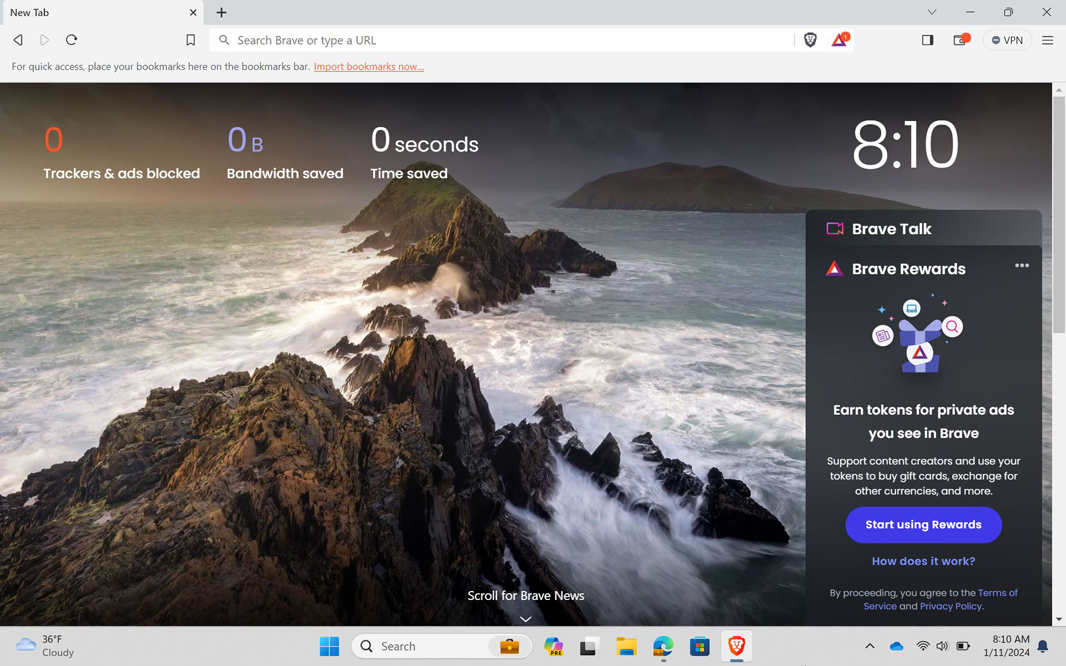Image resolution: width=1066 pixels, height=666 pixels.
Task: Expand the tab search dropdown arrow
Action: (x=931, y=13)
